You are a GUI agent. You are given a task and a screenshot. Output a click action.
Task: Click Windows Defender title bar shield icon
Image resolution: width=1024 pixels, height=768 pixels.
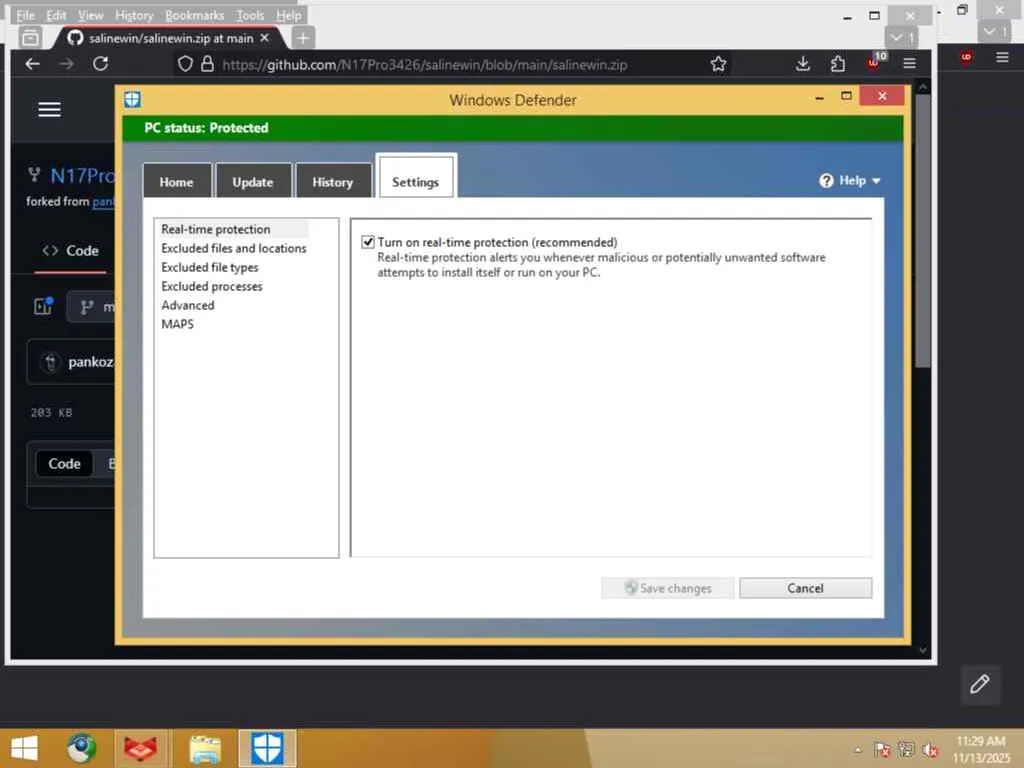click(x=133, y=99)
